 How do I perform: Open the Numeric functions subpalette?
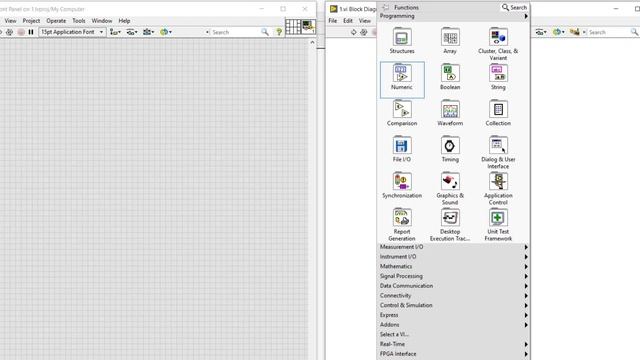click(x=402, y=80)
